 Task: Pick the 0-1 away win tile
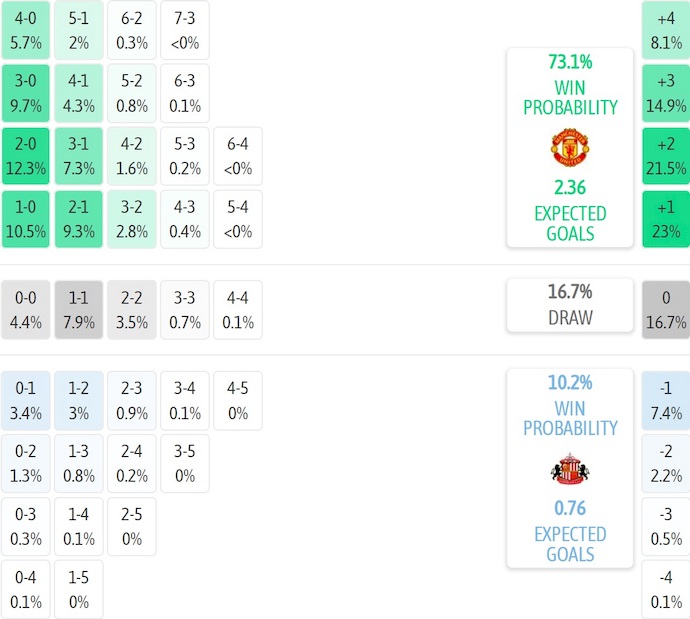click(25, 400)
